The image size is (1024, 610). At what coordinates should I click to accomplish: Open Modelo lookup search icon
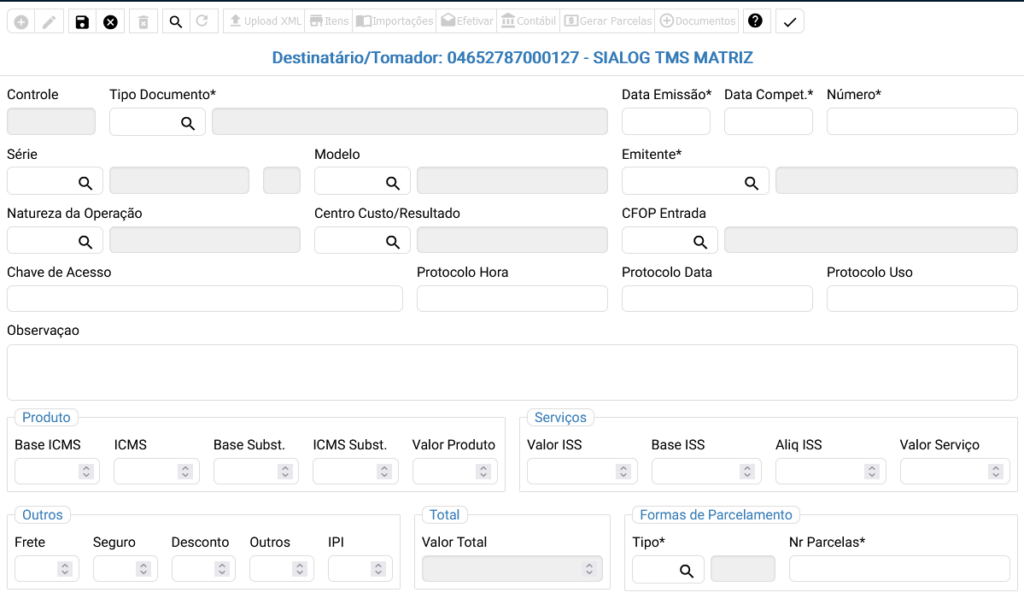coord(393,182)
